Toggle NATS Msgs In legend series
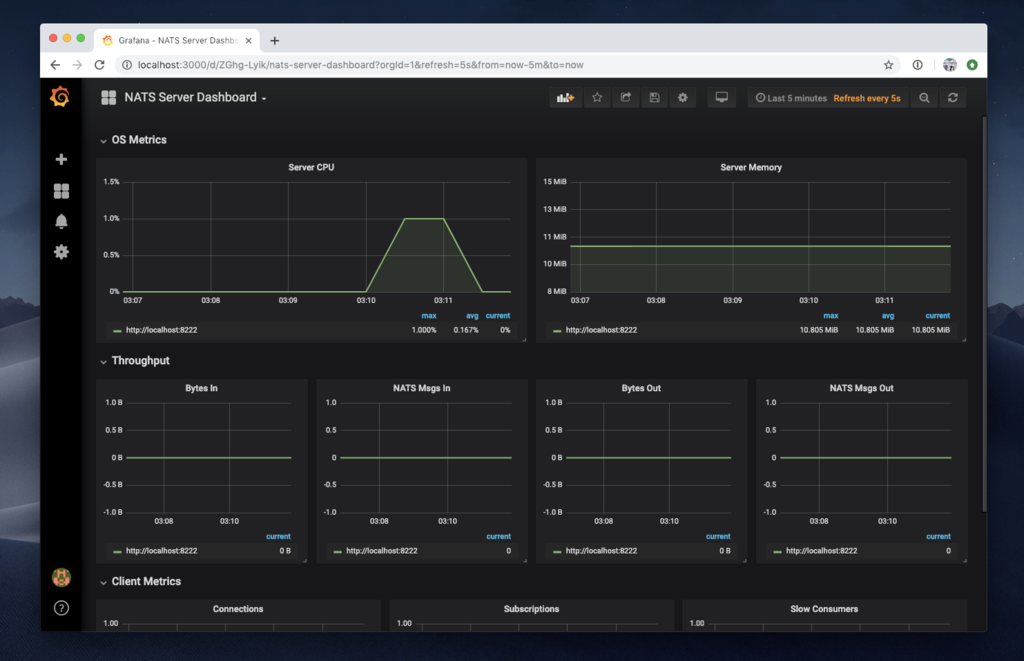 (381, 551)
